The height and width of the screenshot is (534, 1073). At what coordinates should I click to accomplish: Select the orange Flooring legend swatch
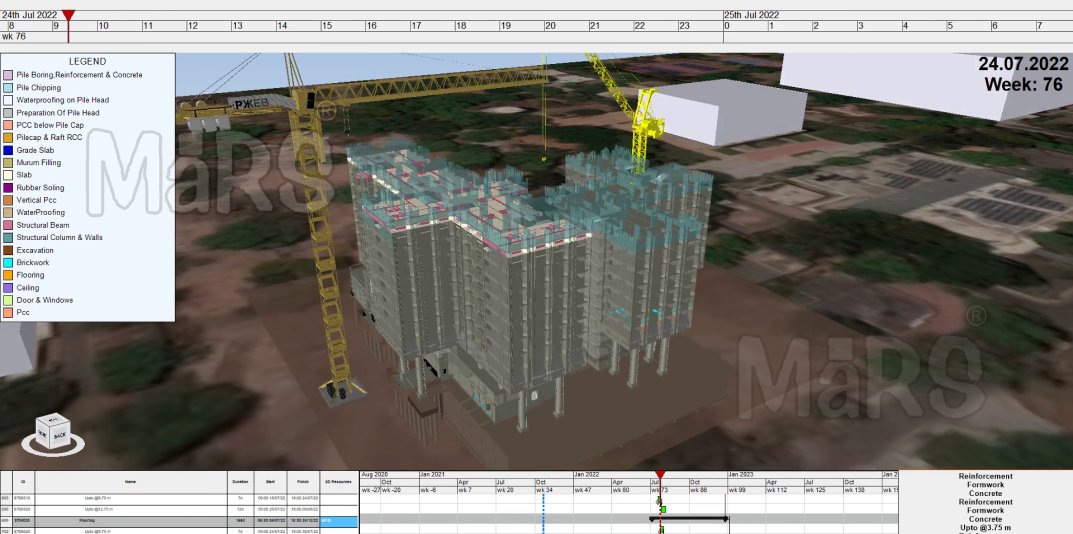click(x=8, y=275)
